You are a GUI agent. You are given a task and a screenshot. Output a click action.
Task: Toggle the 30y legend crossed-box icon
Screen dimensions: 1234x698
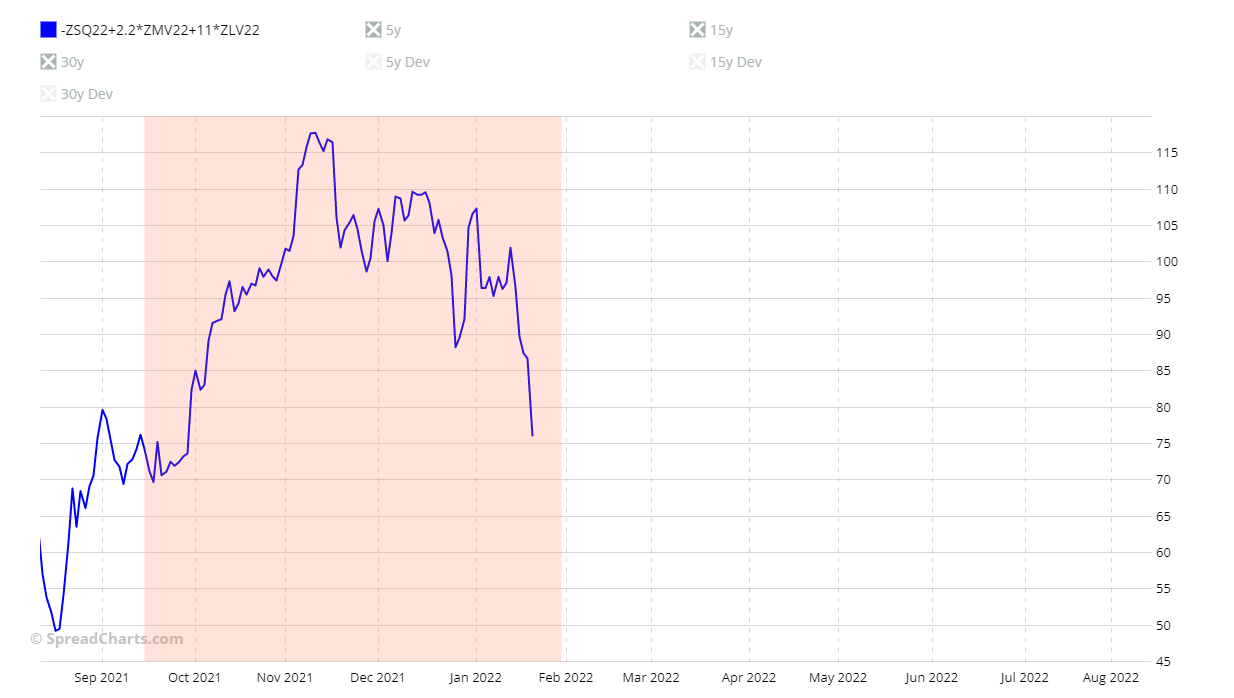tap(48, 62)
